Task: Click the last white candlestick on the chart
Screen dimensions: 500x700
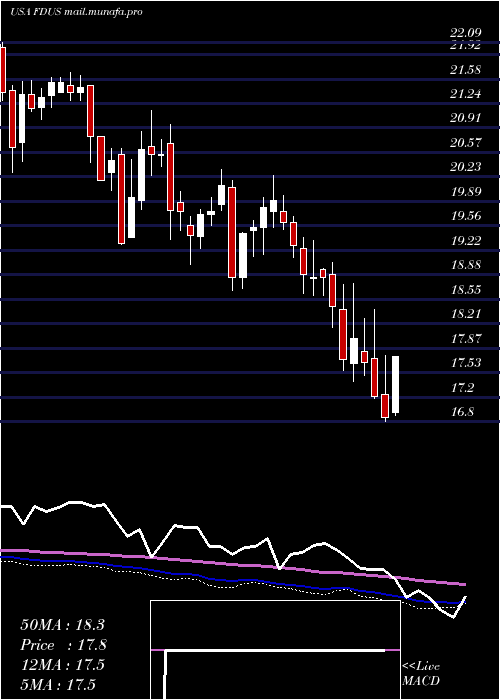Action: (396, 385)
